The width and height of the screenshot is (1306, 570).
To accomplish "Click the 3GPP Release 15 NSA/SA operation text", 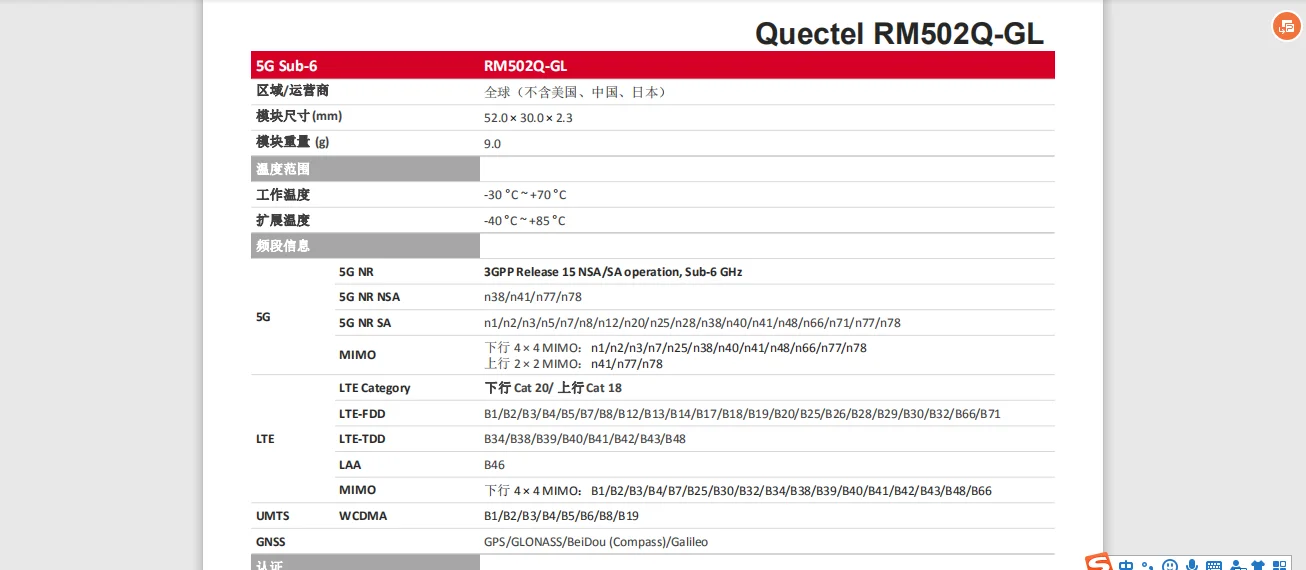I will click(x=613, y=272).
